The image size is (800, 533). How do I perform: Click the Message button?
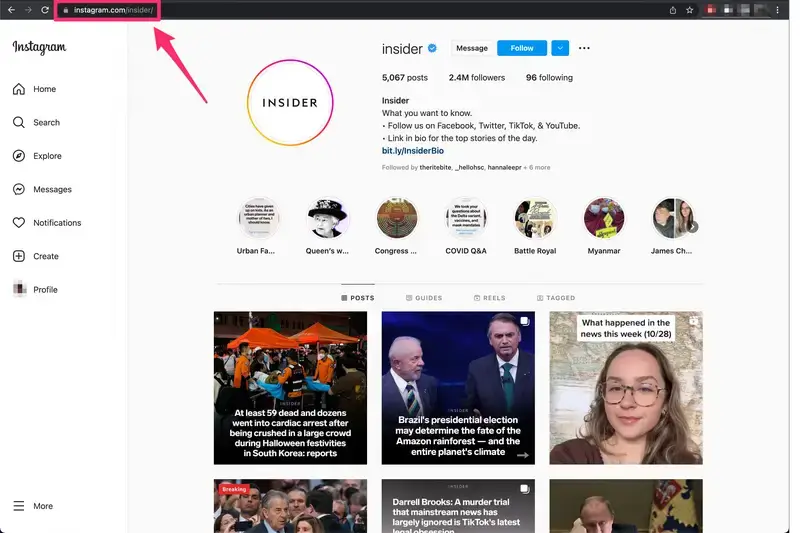[x=471, y=48]
